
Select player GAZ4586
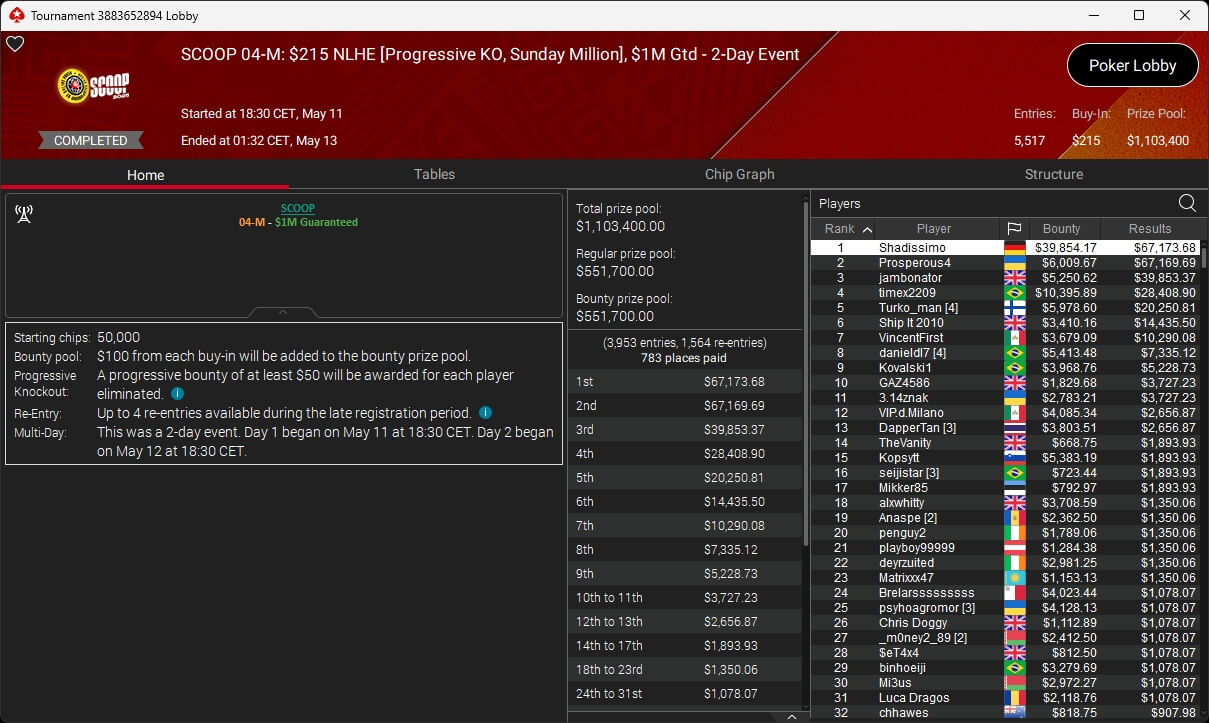point(904,383)
